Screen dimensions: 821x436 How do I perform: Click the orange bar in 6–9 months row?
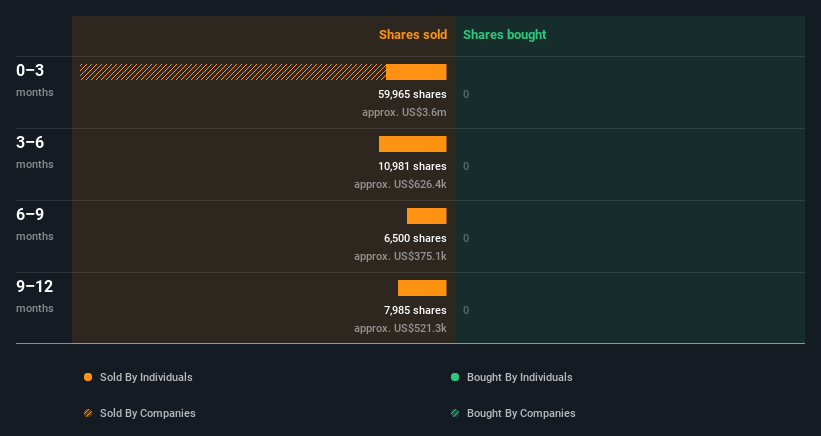click(427, 216)
